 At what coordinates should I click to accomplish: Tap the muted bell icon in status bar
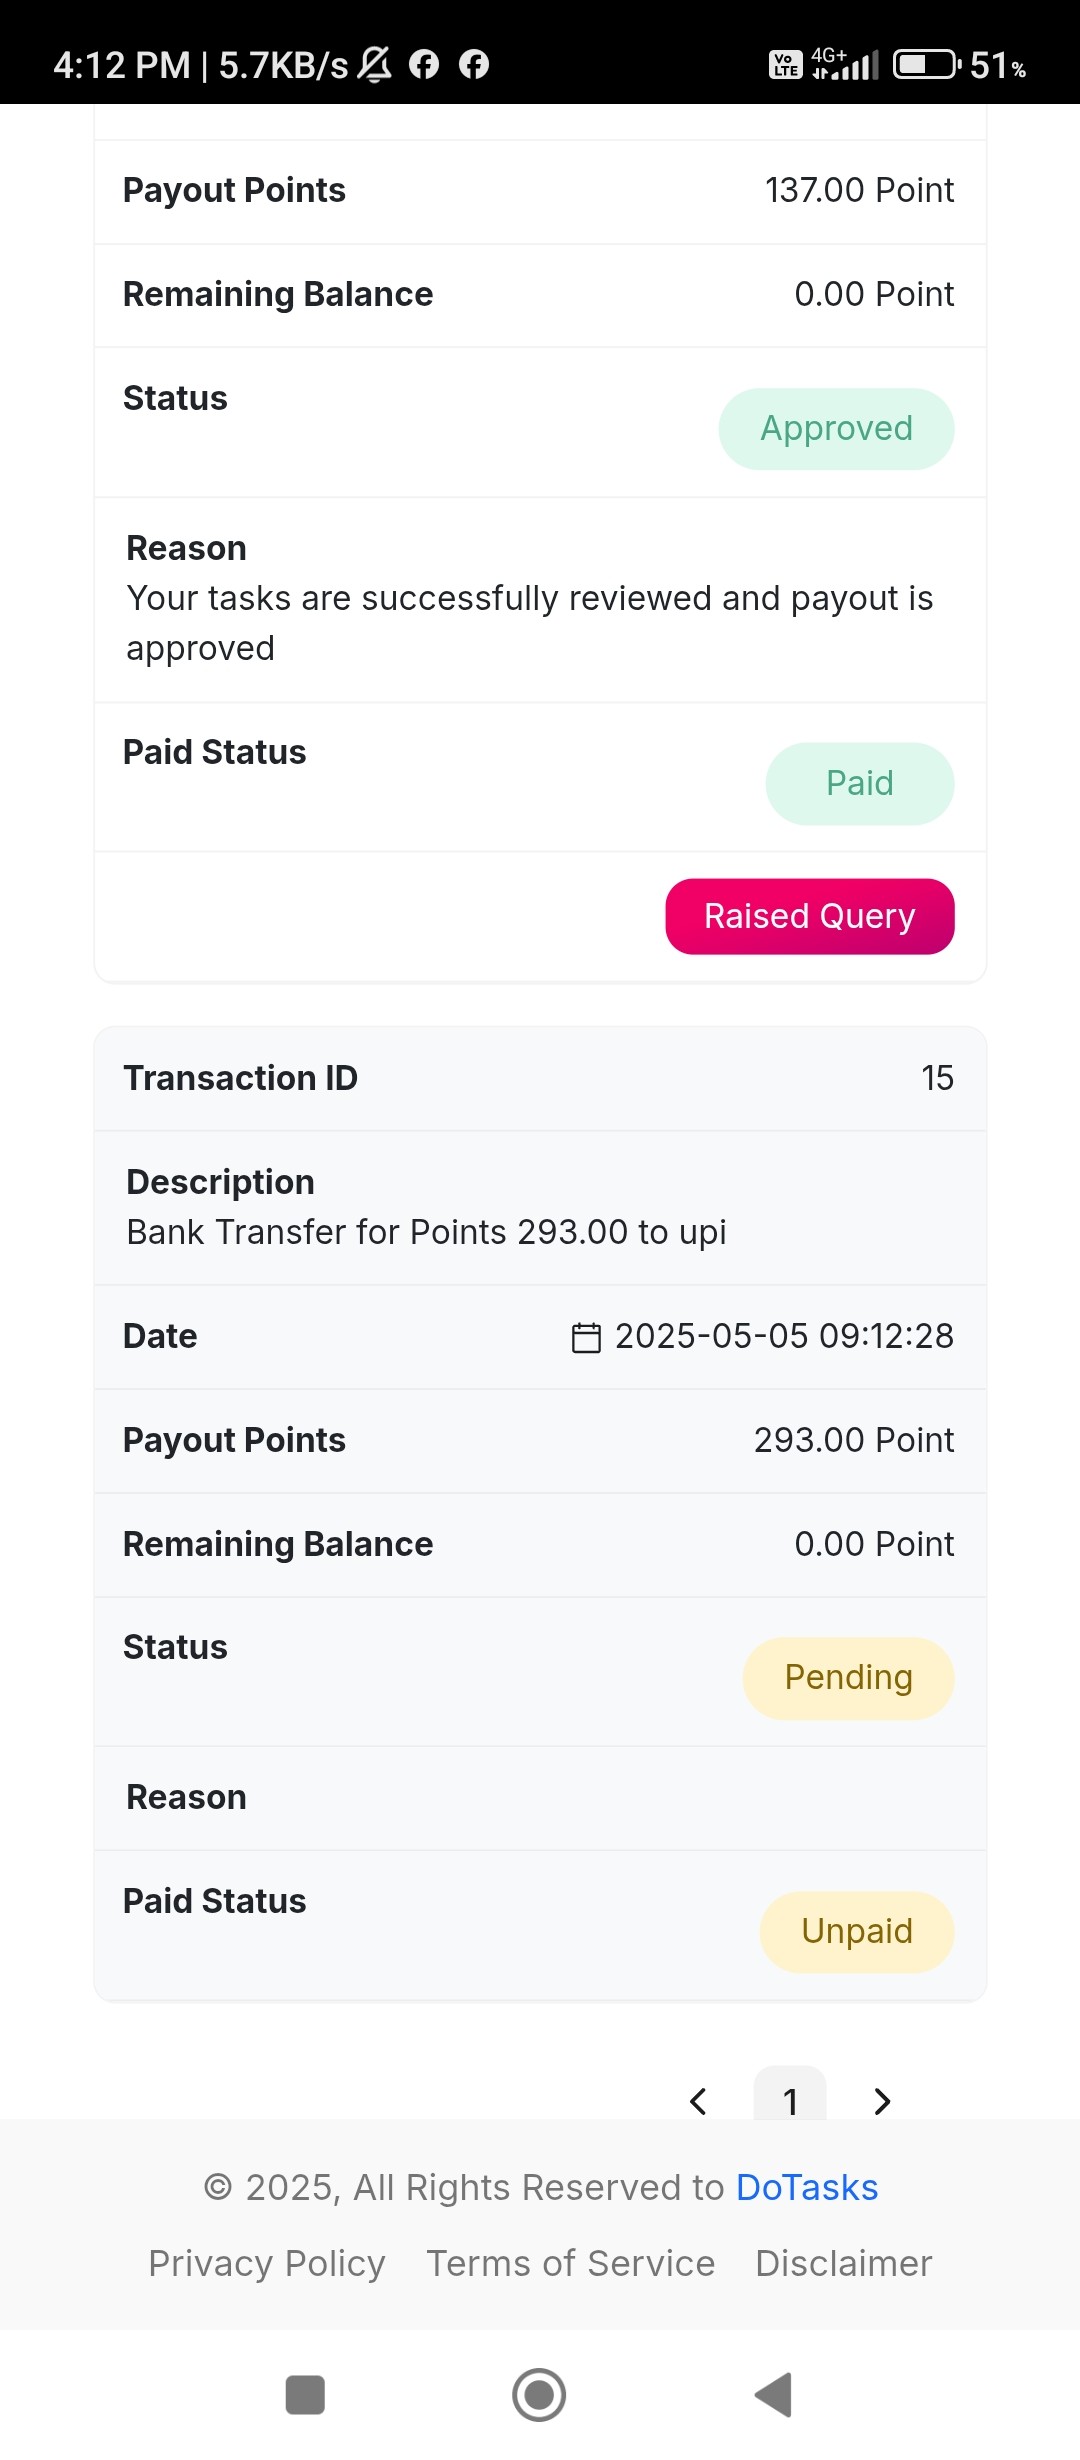375,65
